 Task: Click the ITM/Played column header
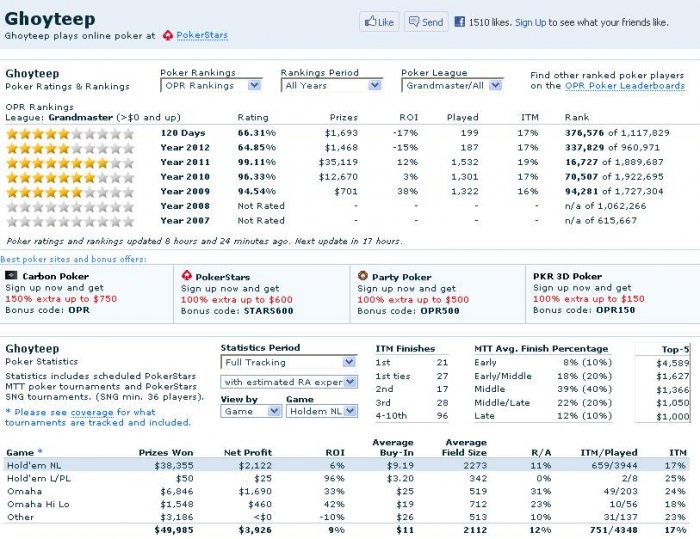click(609, 452)
